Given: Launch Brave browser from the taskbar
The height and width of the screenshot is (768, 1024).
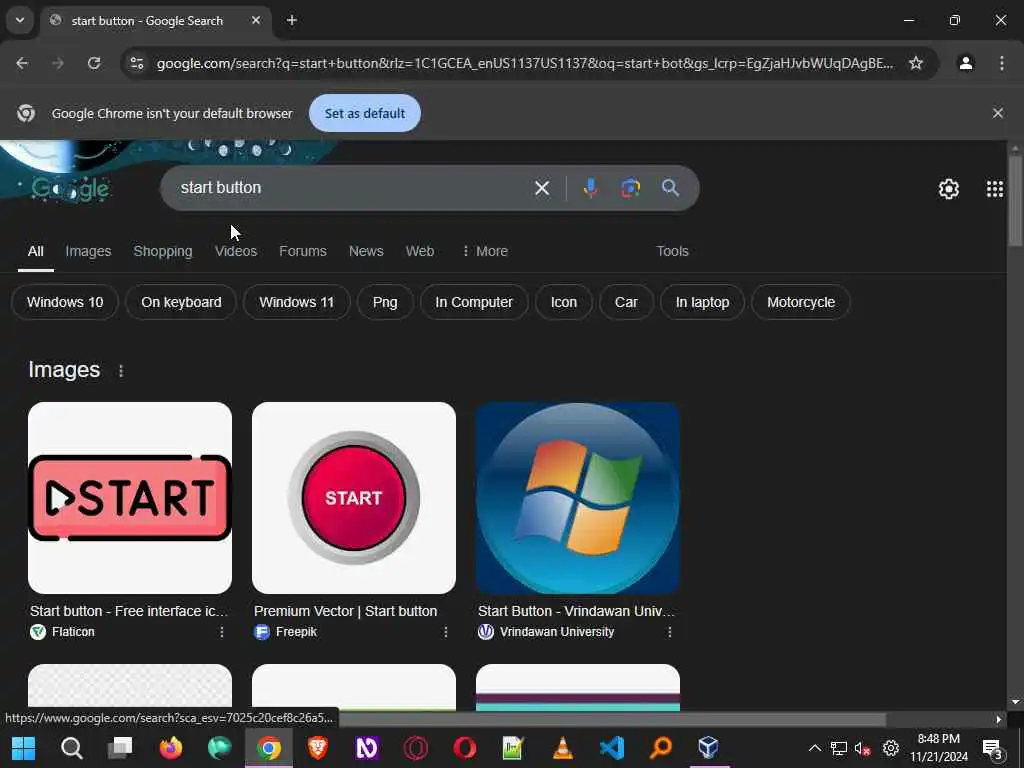Looking at the screenshot, I should [x=317, y=748].
